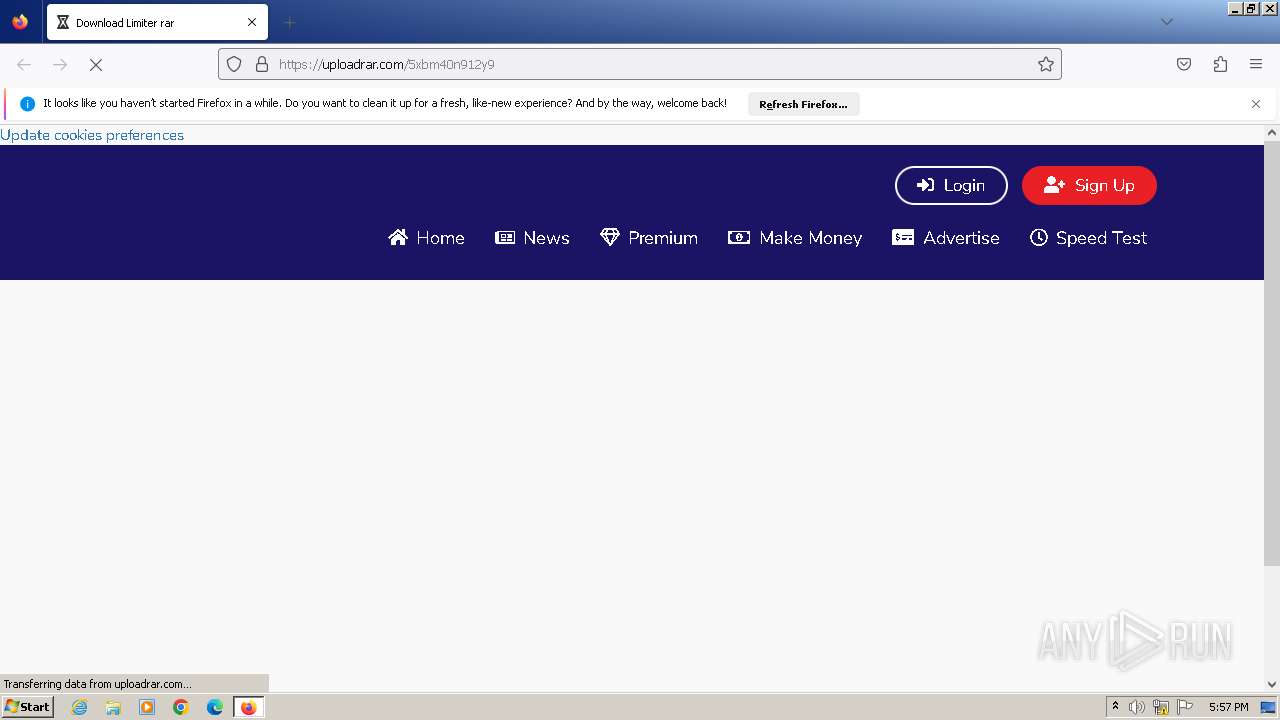Click the Refresh Firefox button
This screenshot has height=720, width=1280.
click(803, 104)
